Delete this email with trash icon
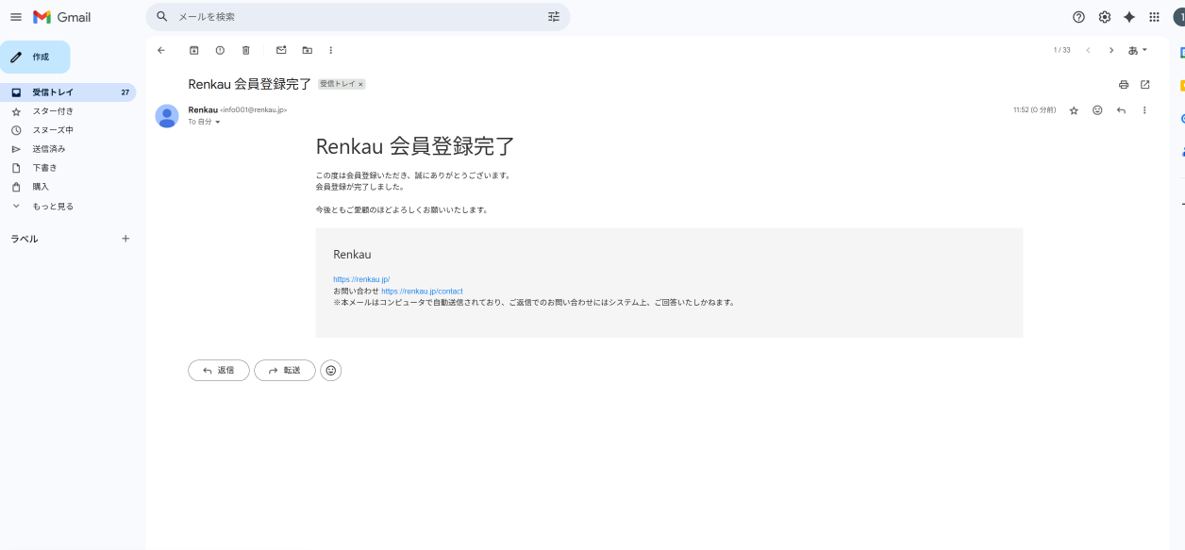 click(246, 50)
